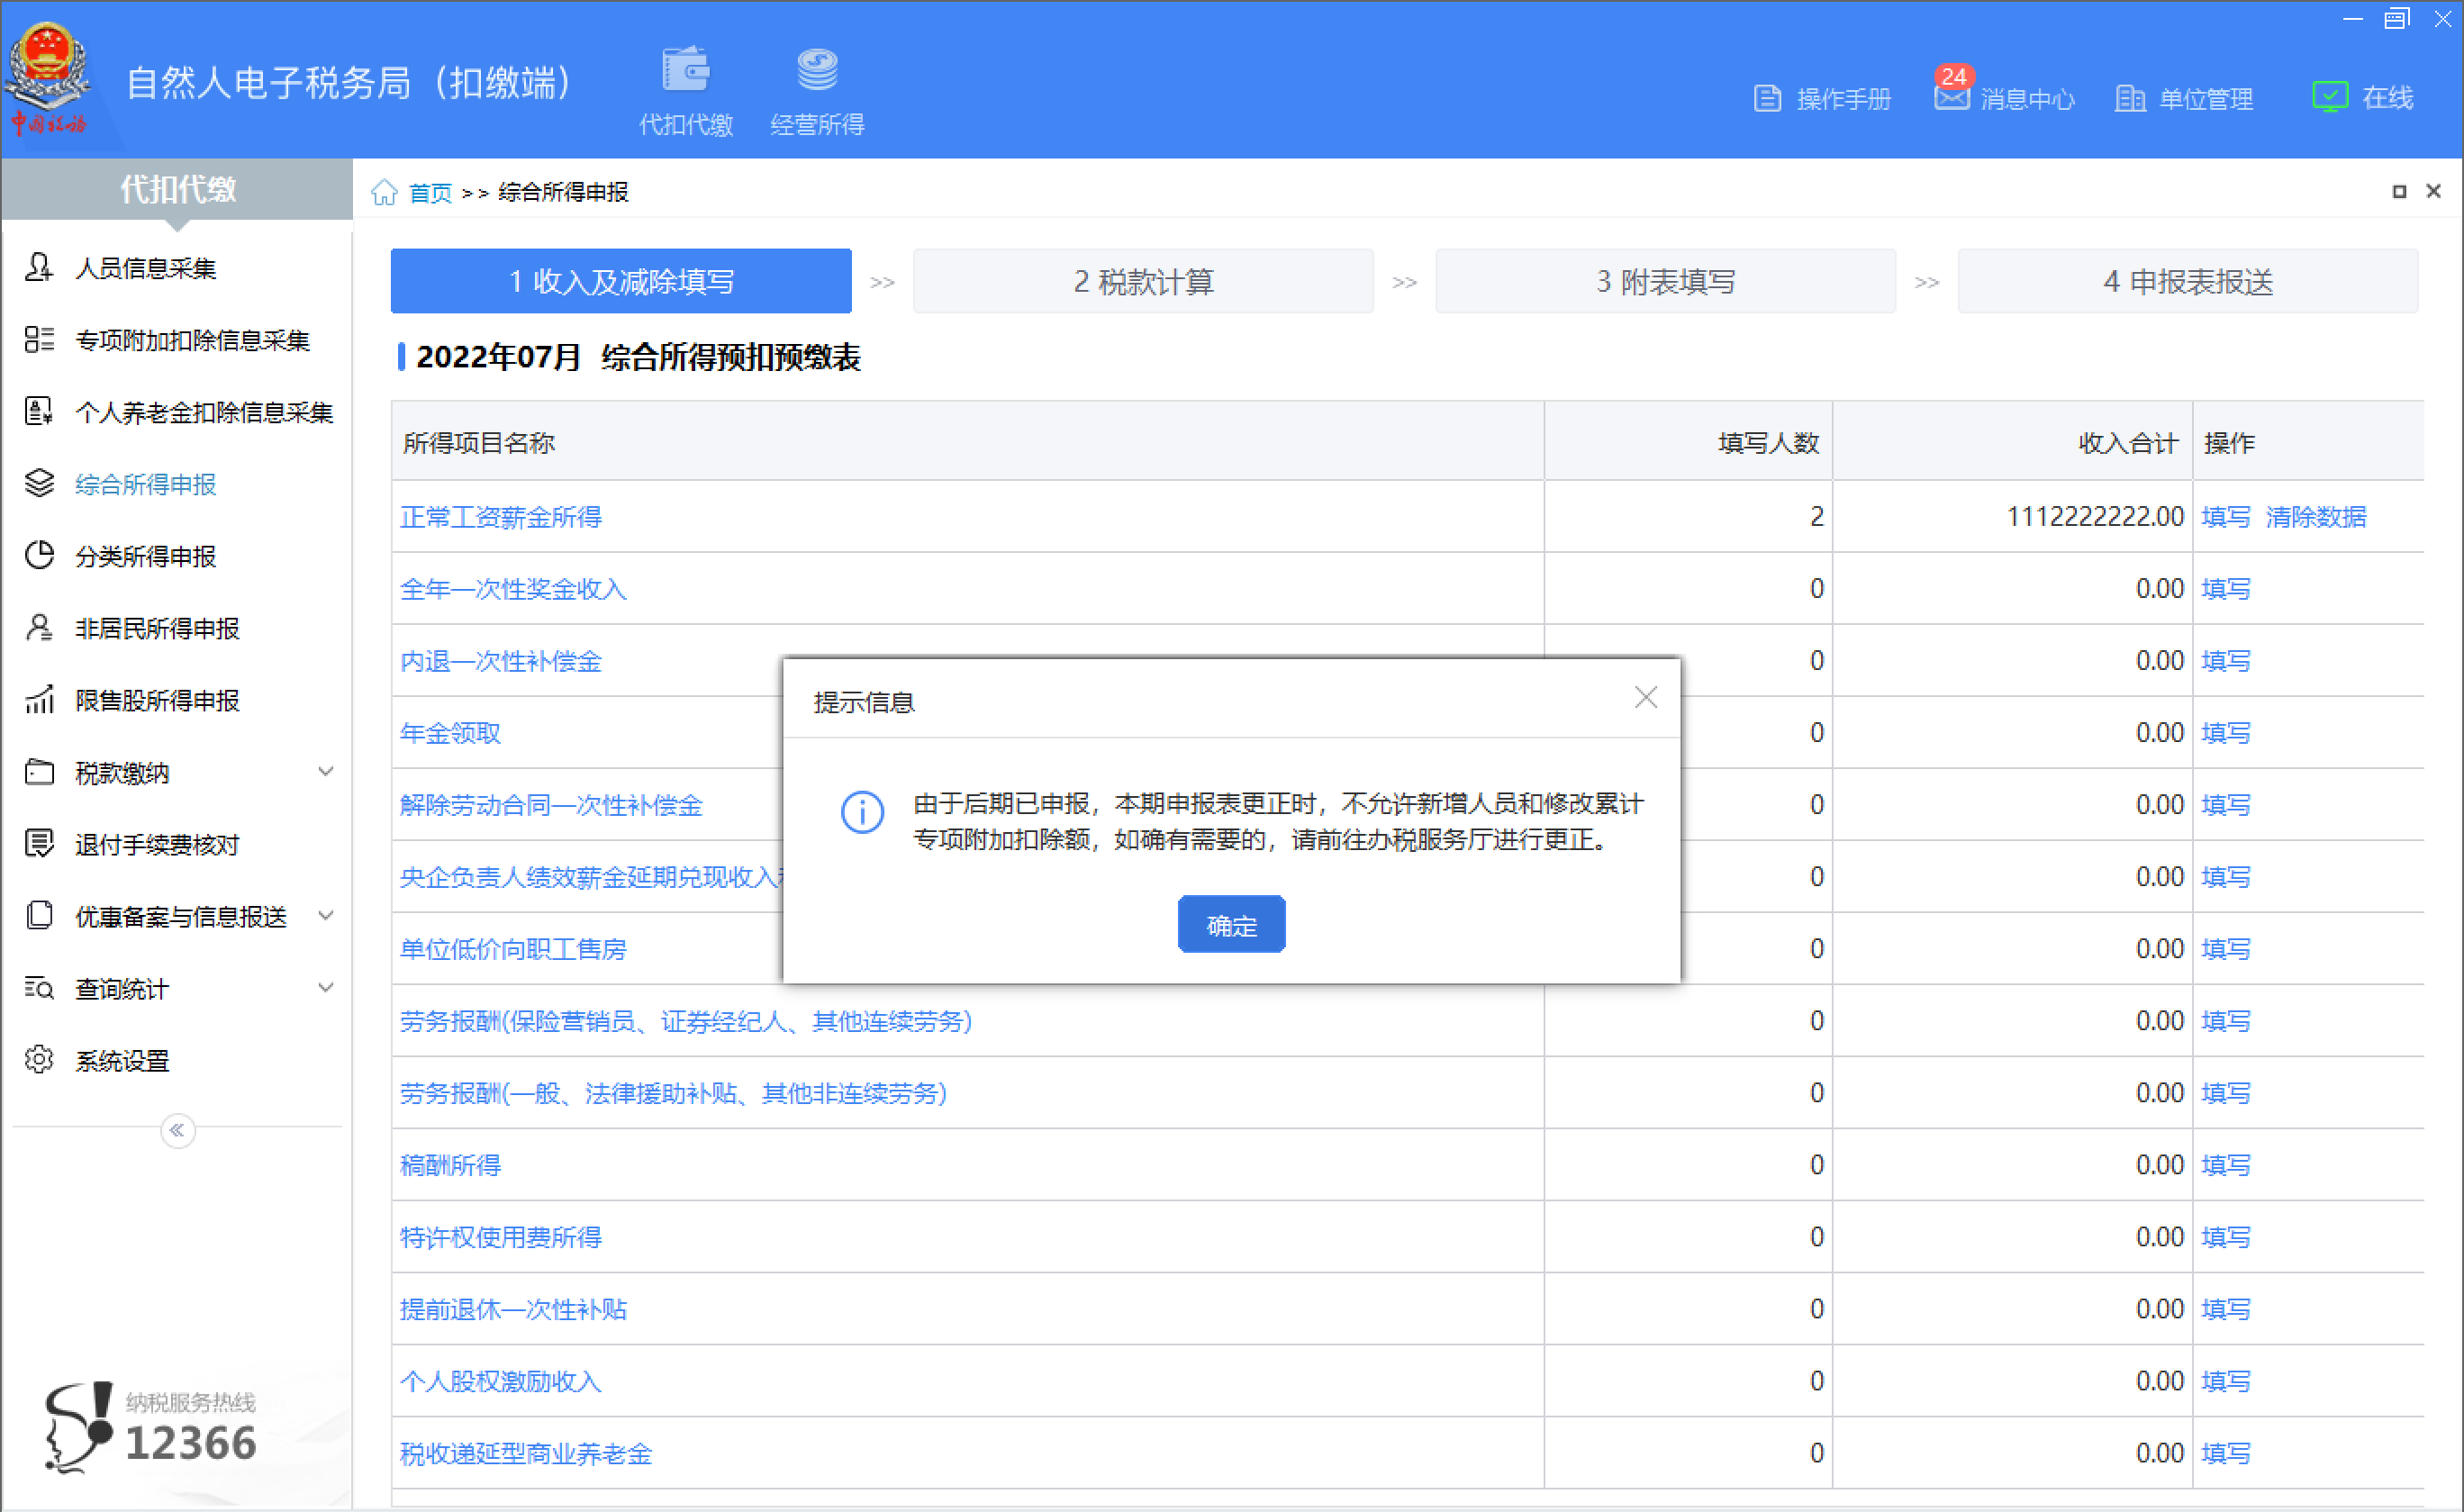Click 填写 for 正常工资薪金所得 row
This screenshot has width=2464, height=1512.
2226,517
